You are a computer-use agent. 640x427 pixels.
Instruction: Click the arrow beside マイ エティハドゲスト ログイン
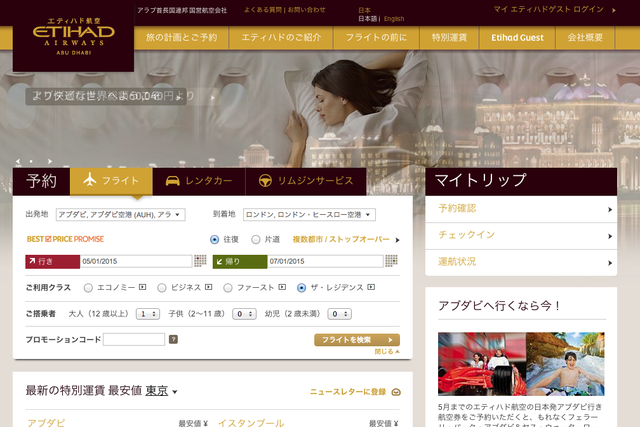pyautogui.click(x=613, y=10)
